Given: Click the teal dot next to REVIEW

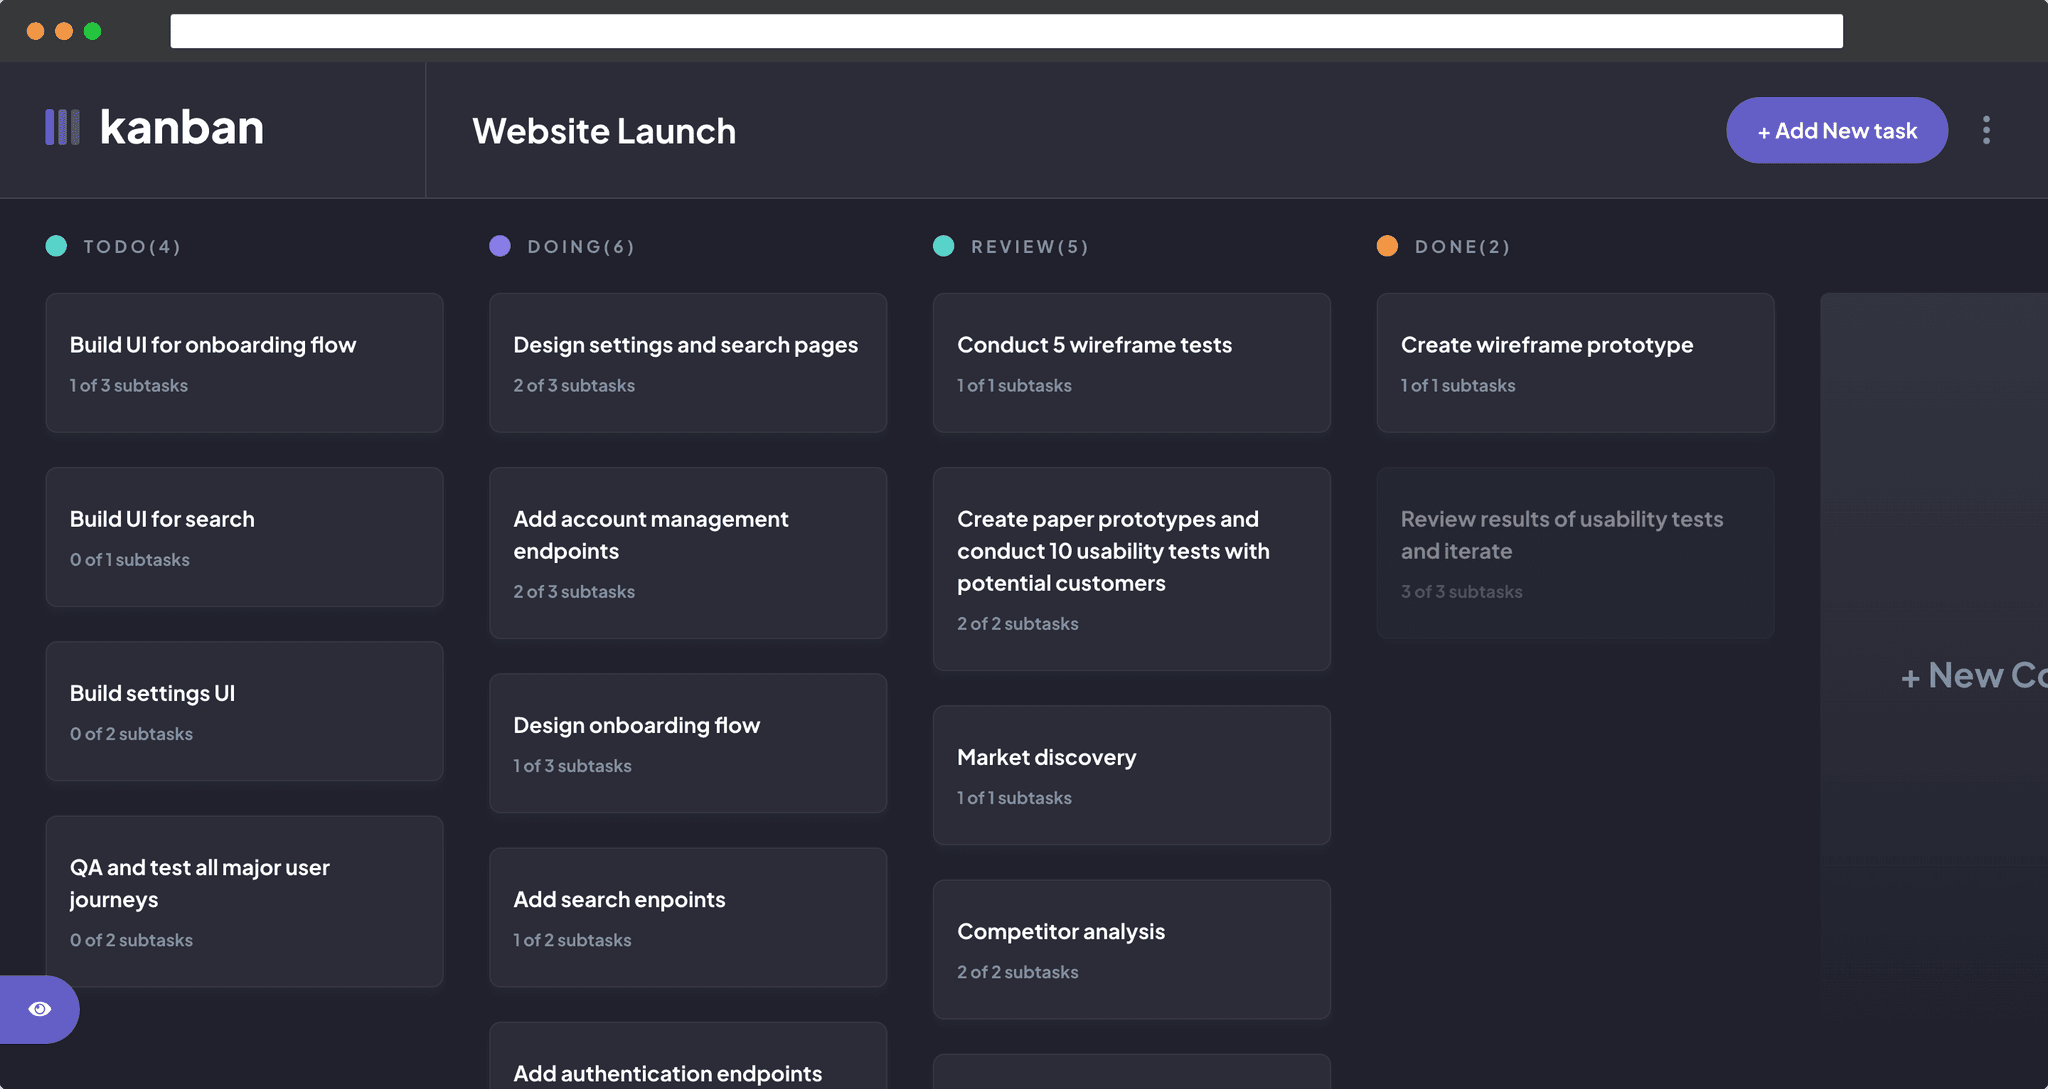Looking at the screenshot, I should [944, 245].
